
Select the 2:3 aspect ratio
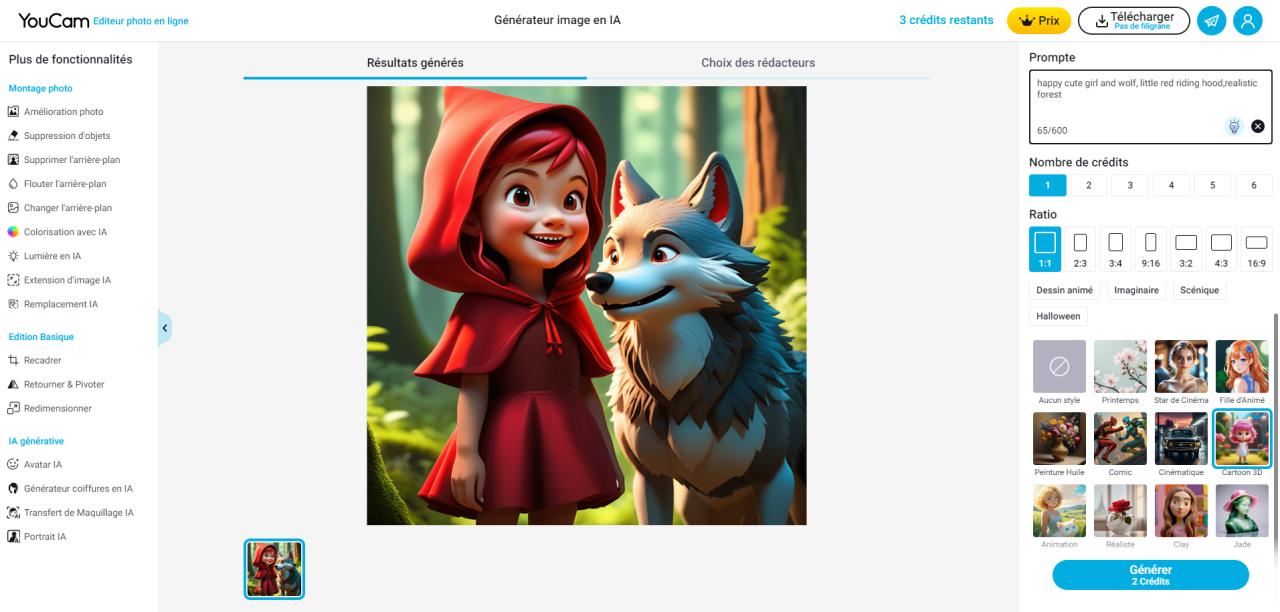click(1080, 249)
